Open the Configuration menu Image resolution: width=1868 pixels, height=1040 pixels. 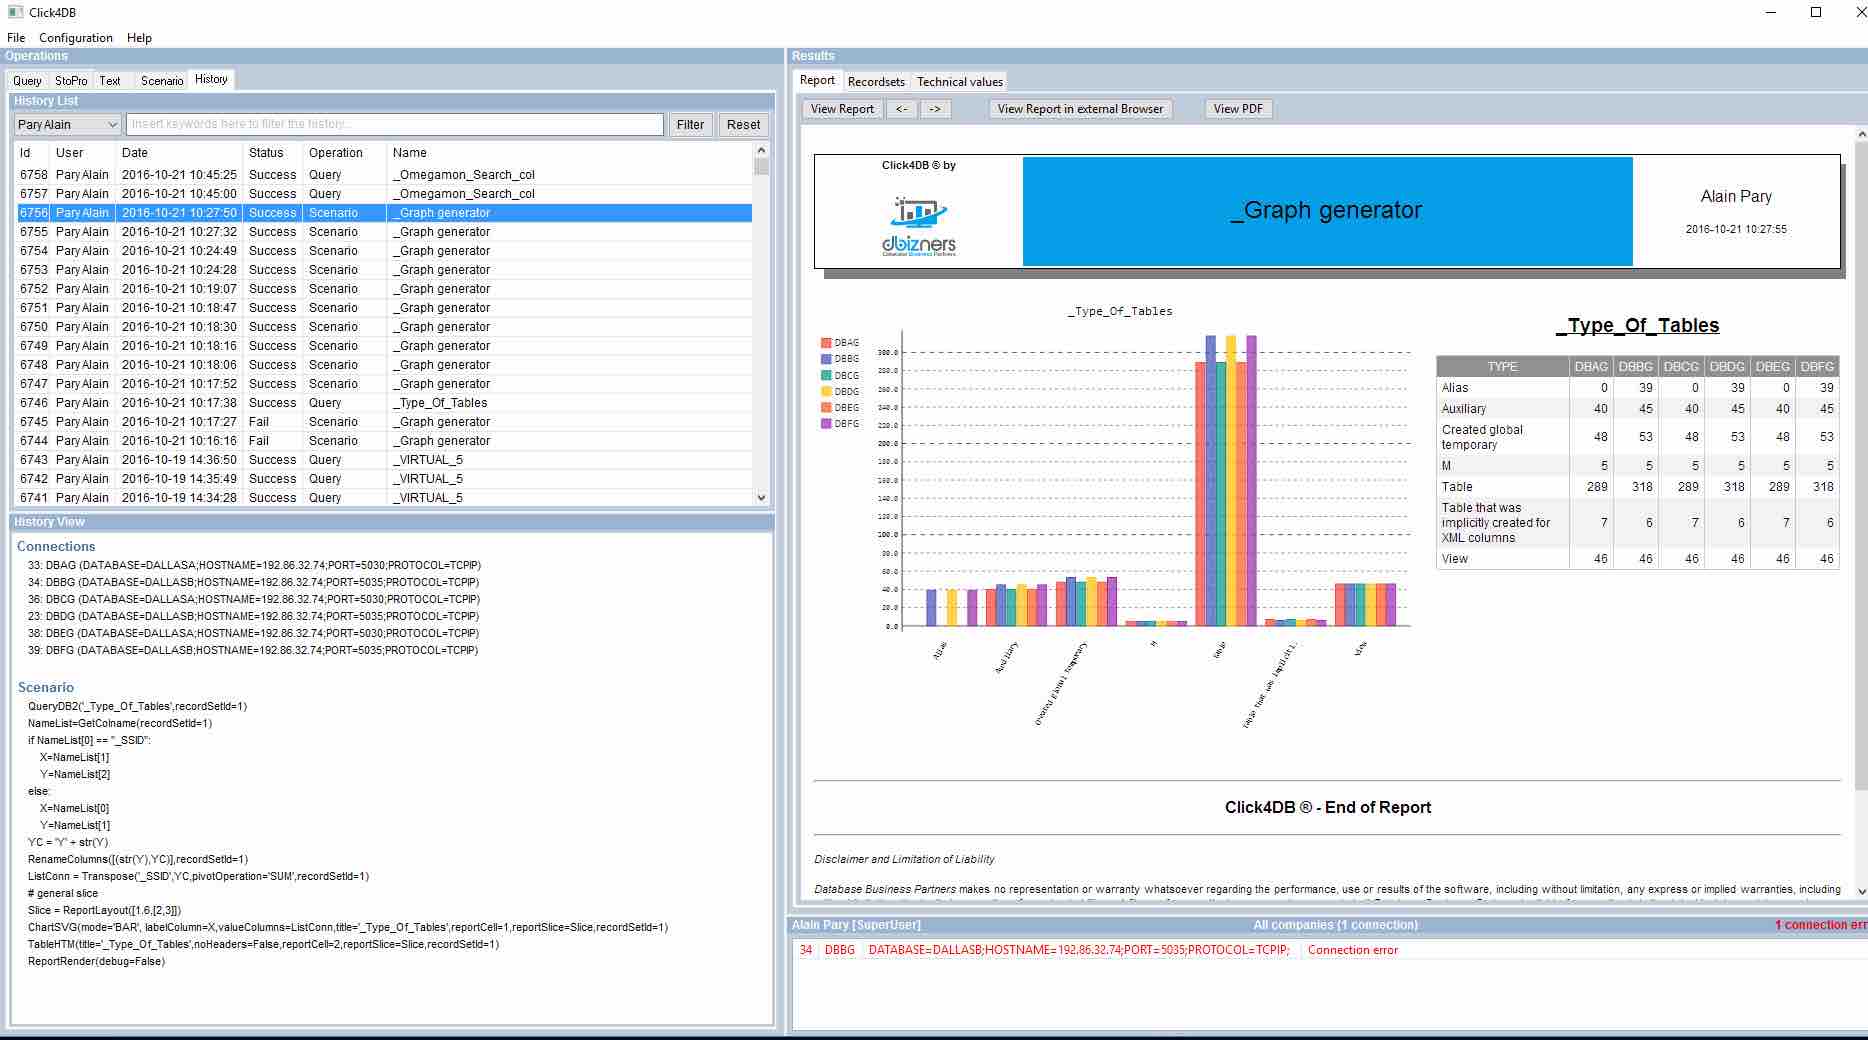coord(76,38)
